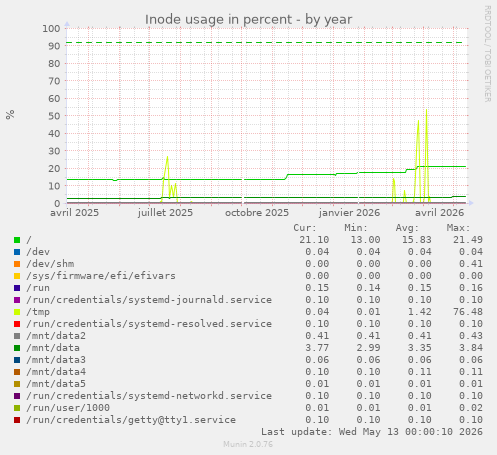Screen dimensions: 497x455
Task: Click the 'Max:' column header
Action: point(459,228)
